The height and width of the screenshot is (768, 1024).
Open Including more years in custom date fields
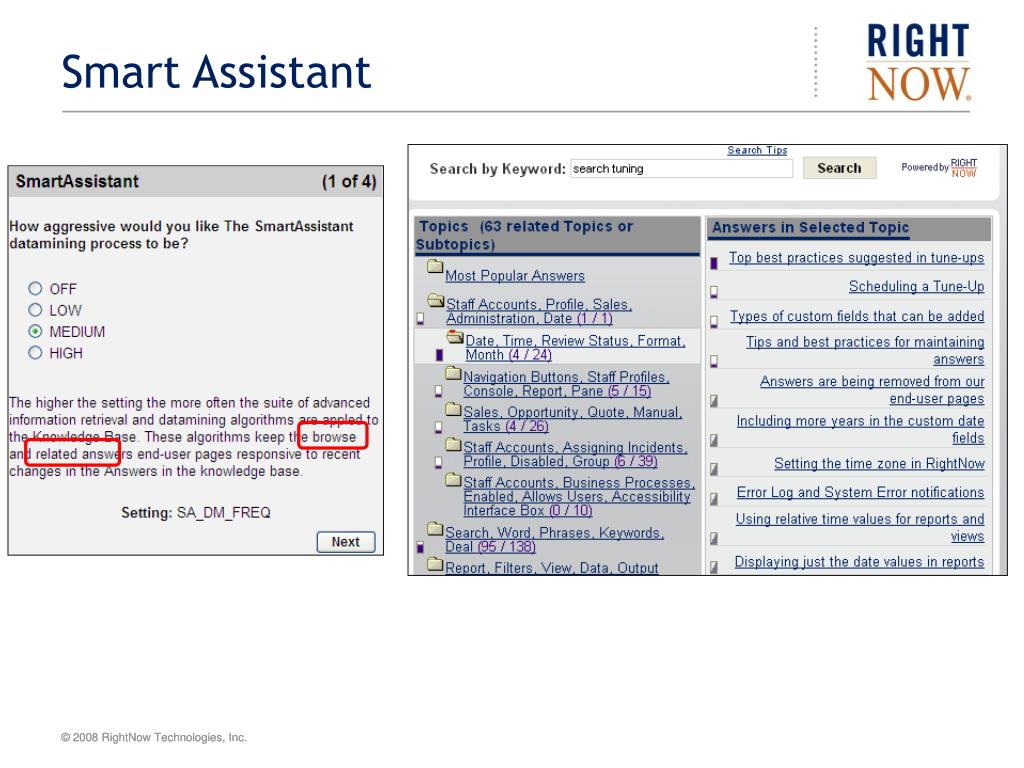click(860, 429)
